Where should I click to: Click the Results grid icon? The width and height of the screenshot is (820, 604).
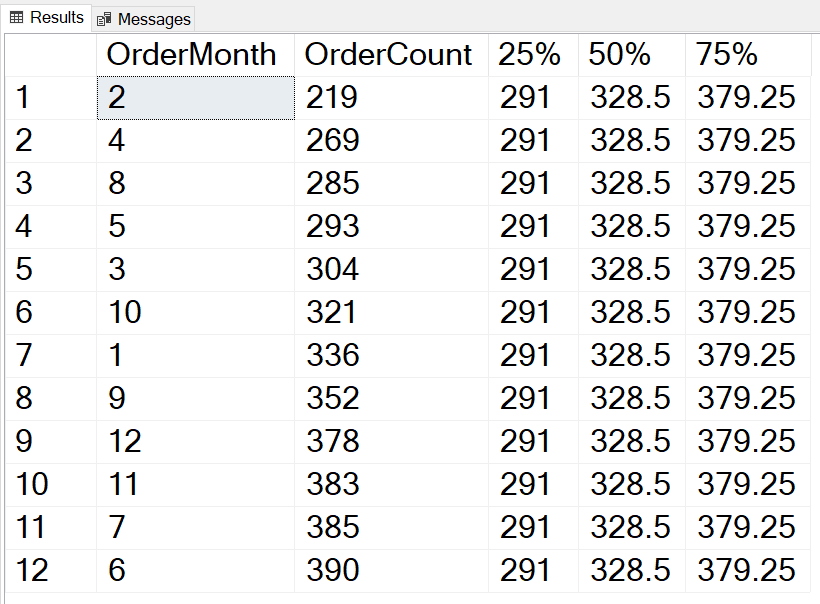(x=16, y=18)
